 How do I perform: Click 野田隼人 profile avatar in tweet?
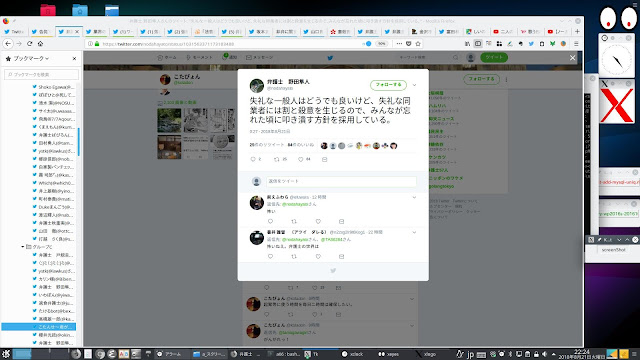pos(257,86)
